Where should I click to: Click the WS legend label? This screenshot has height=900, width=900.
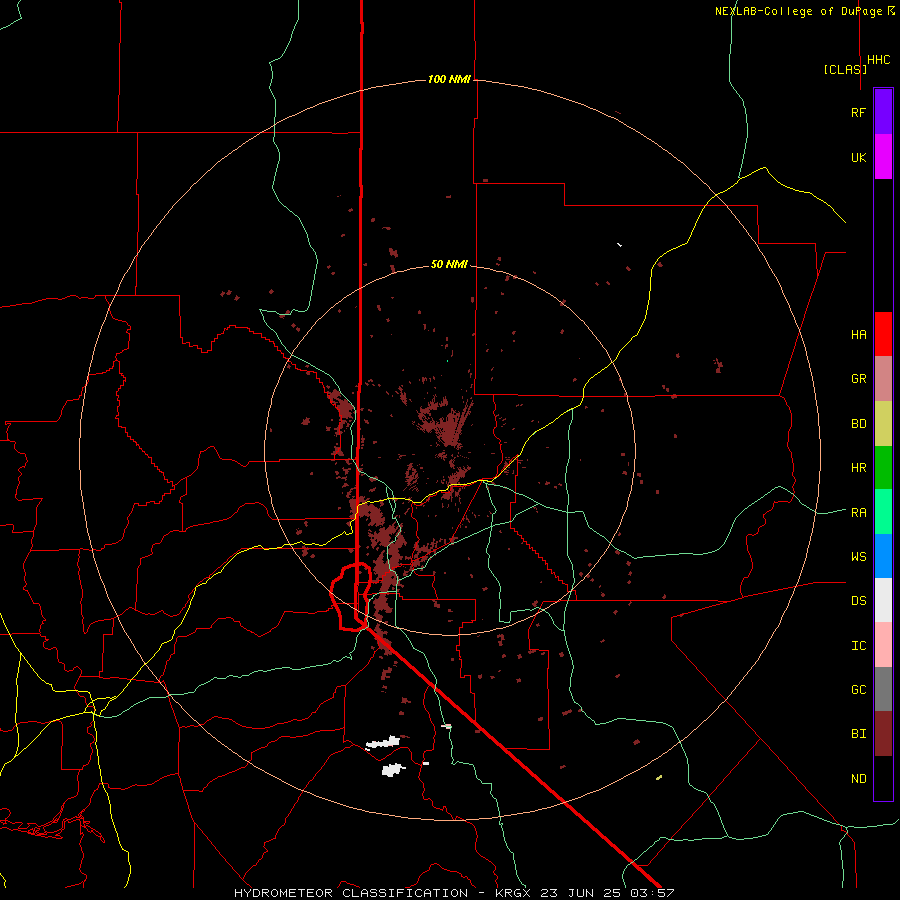858,557
